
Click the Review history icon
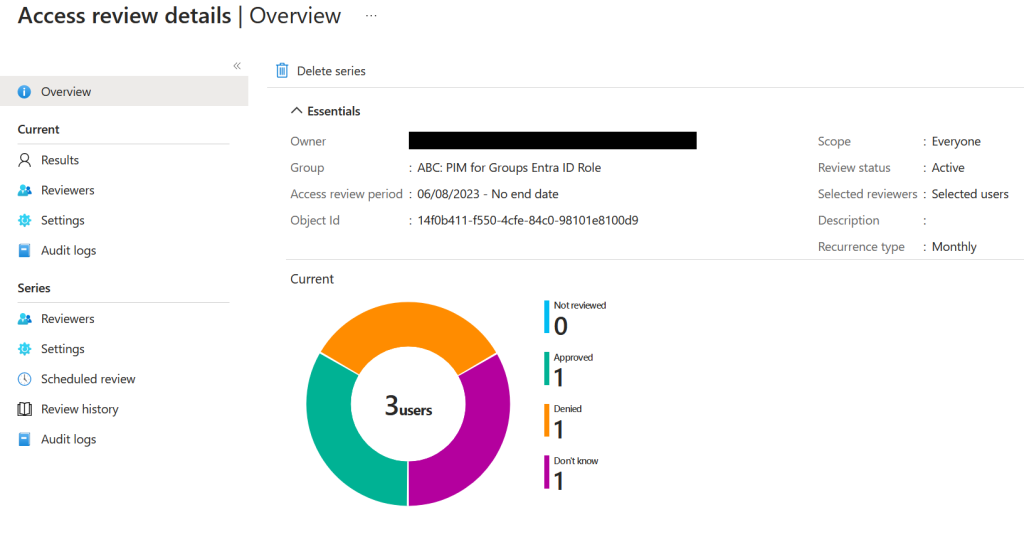(x=25, y=409)
